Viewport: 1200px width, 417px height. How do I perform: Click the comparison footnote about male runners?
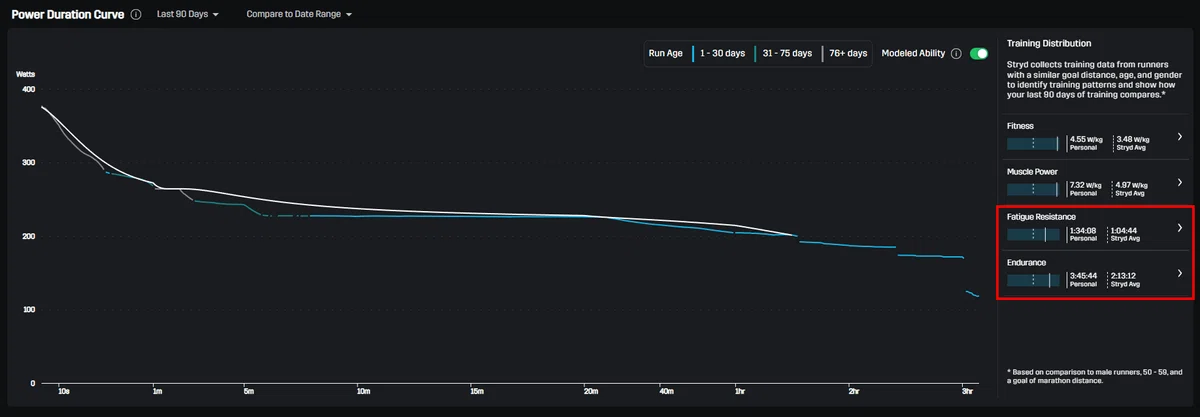pos(1096,375)
